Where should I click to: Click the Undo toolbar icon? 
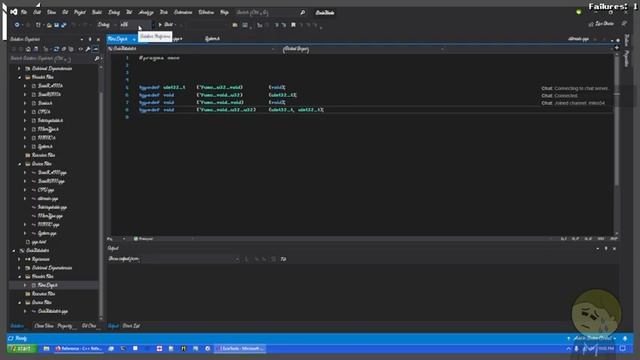74,25
